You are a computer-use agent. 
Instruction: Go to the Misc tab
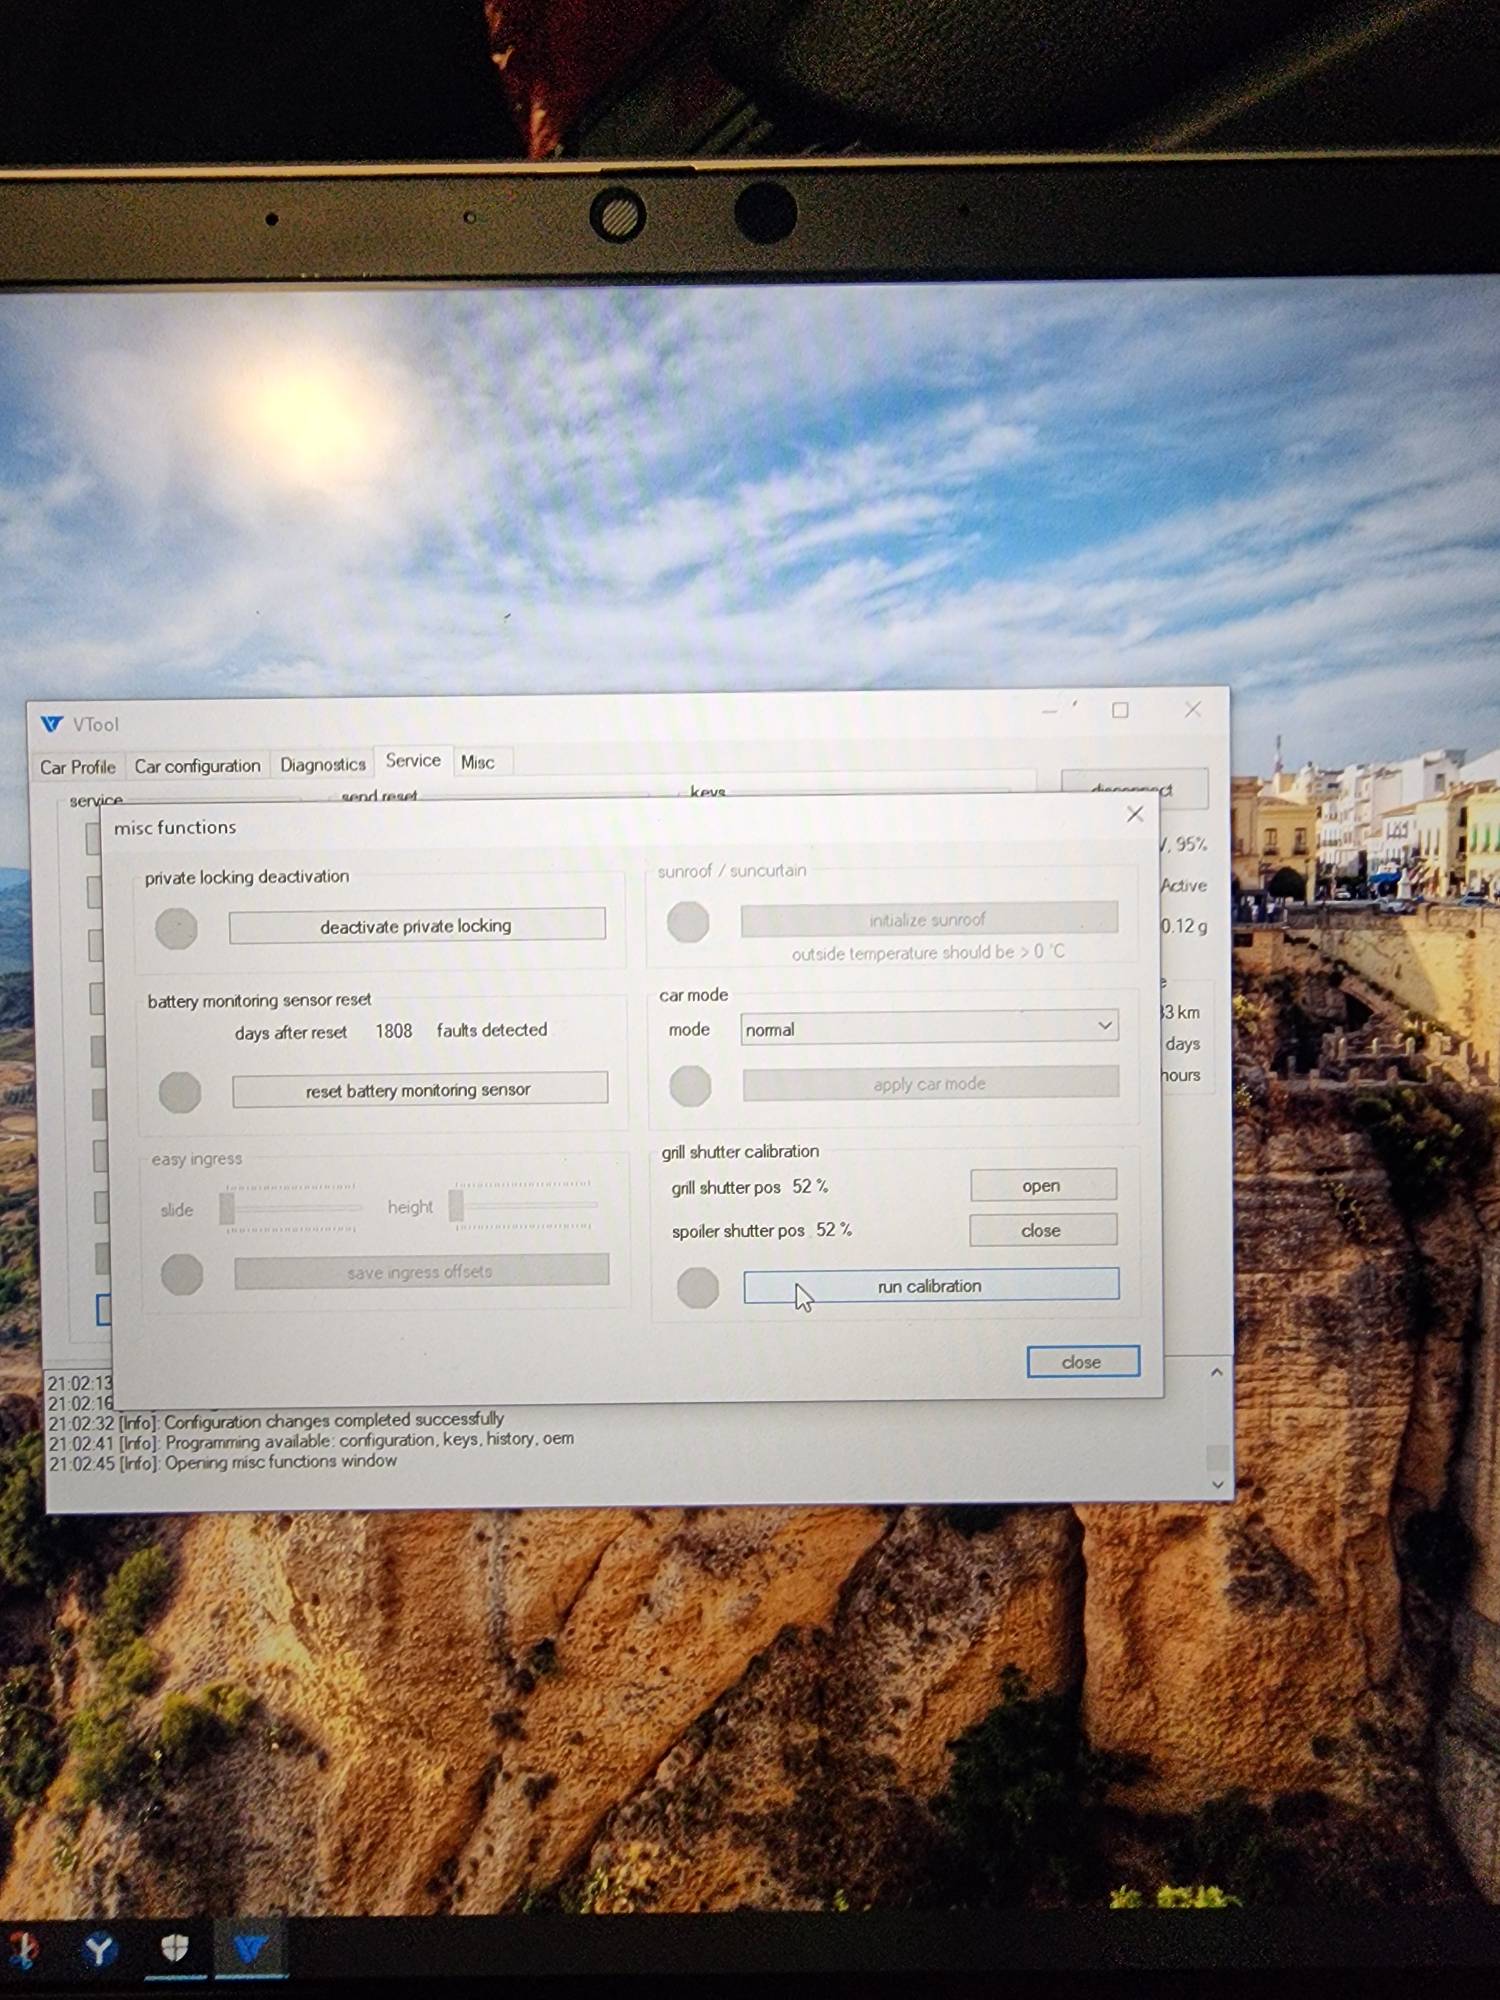[x=477, y=762]
